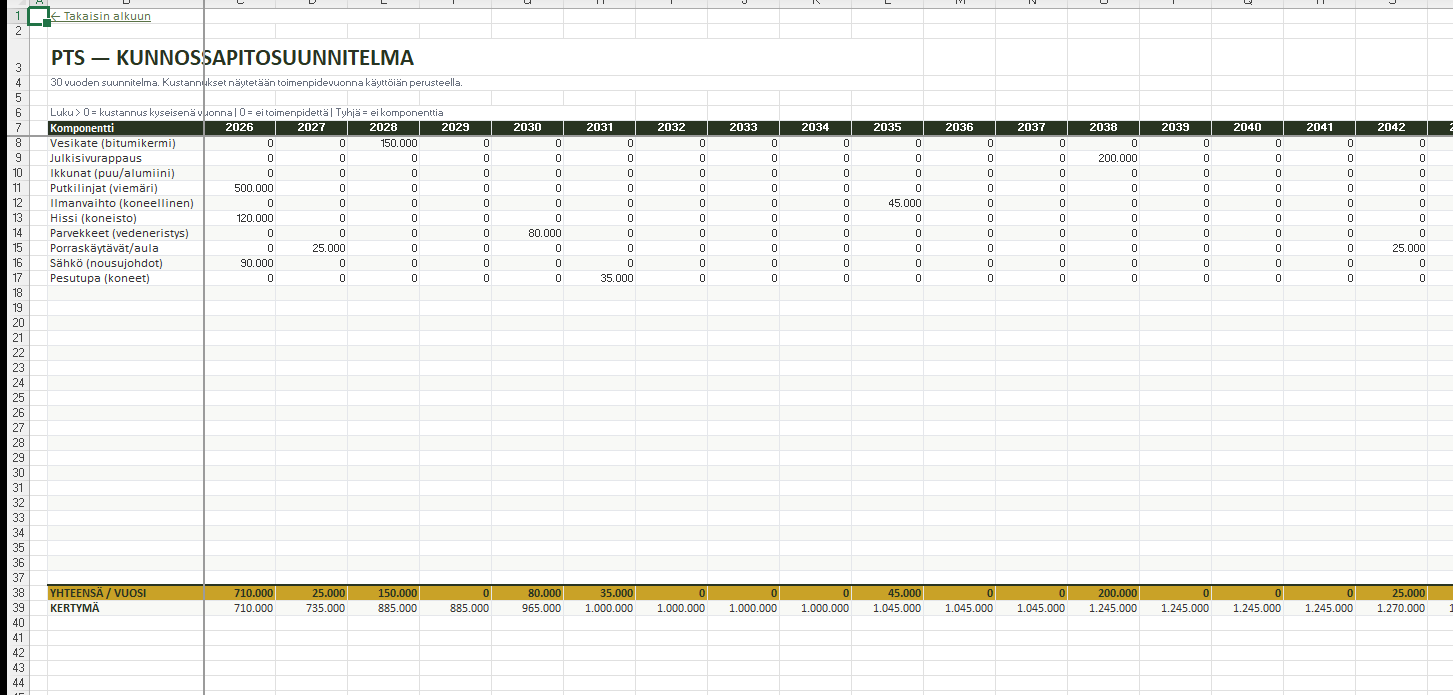This screenshot has width=1453, height=695.
Task: Select the Pesutupa 35.000 cell in 2031
Action: [x=599, y=278]
